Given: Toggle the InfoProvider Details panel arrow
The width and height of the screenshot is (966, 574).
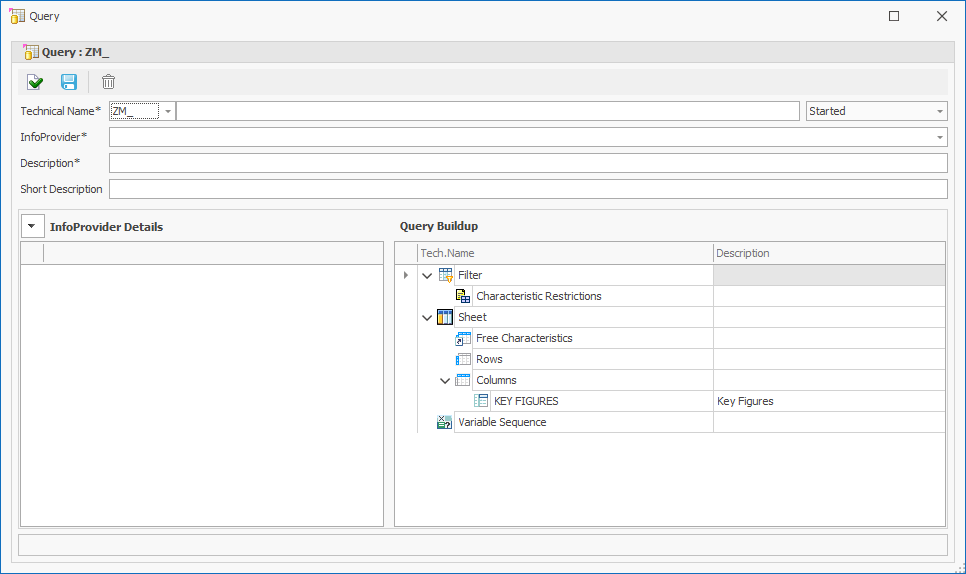Looking at the screenshot, I should click(x=31, y=227).
